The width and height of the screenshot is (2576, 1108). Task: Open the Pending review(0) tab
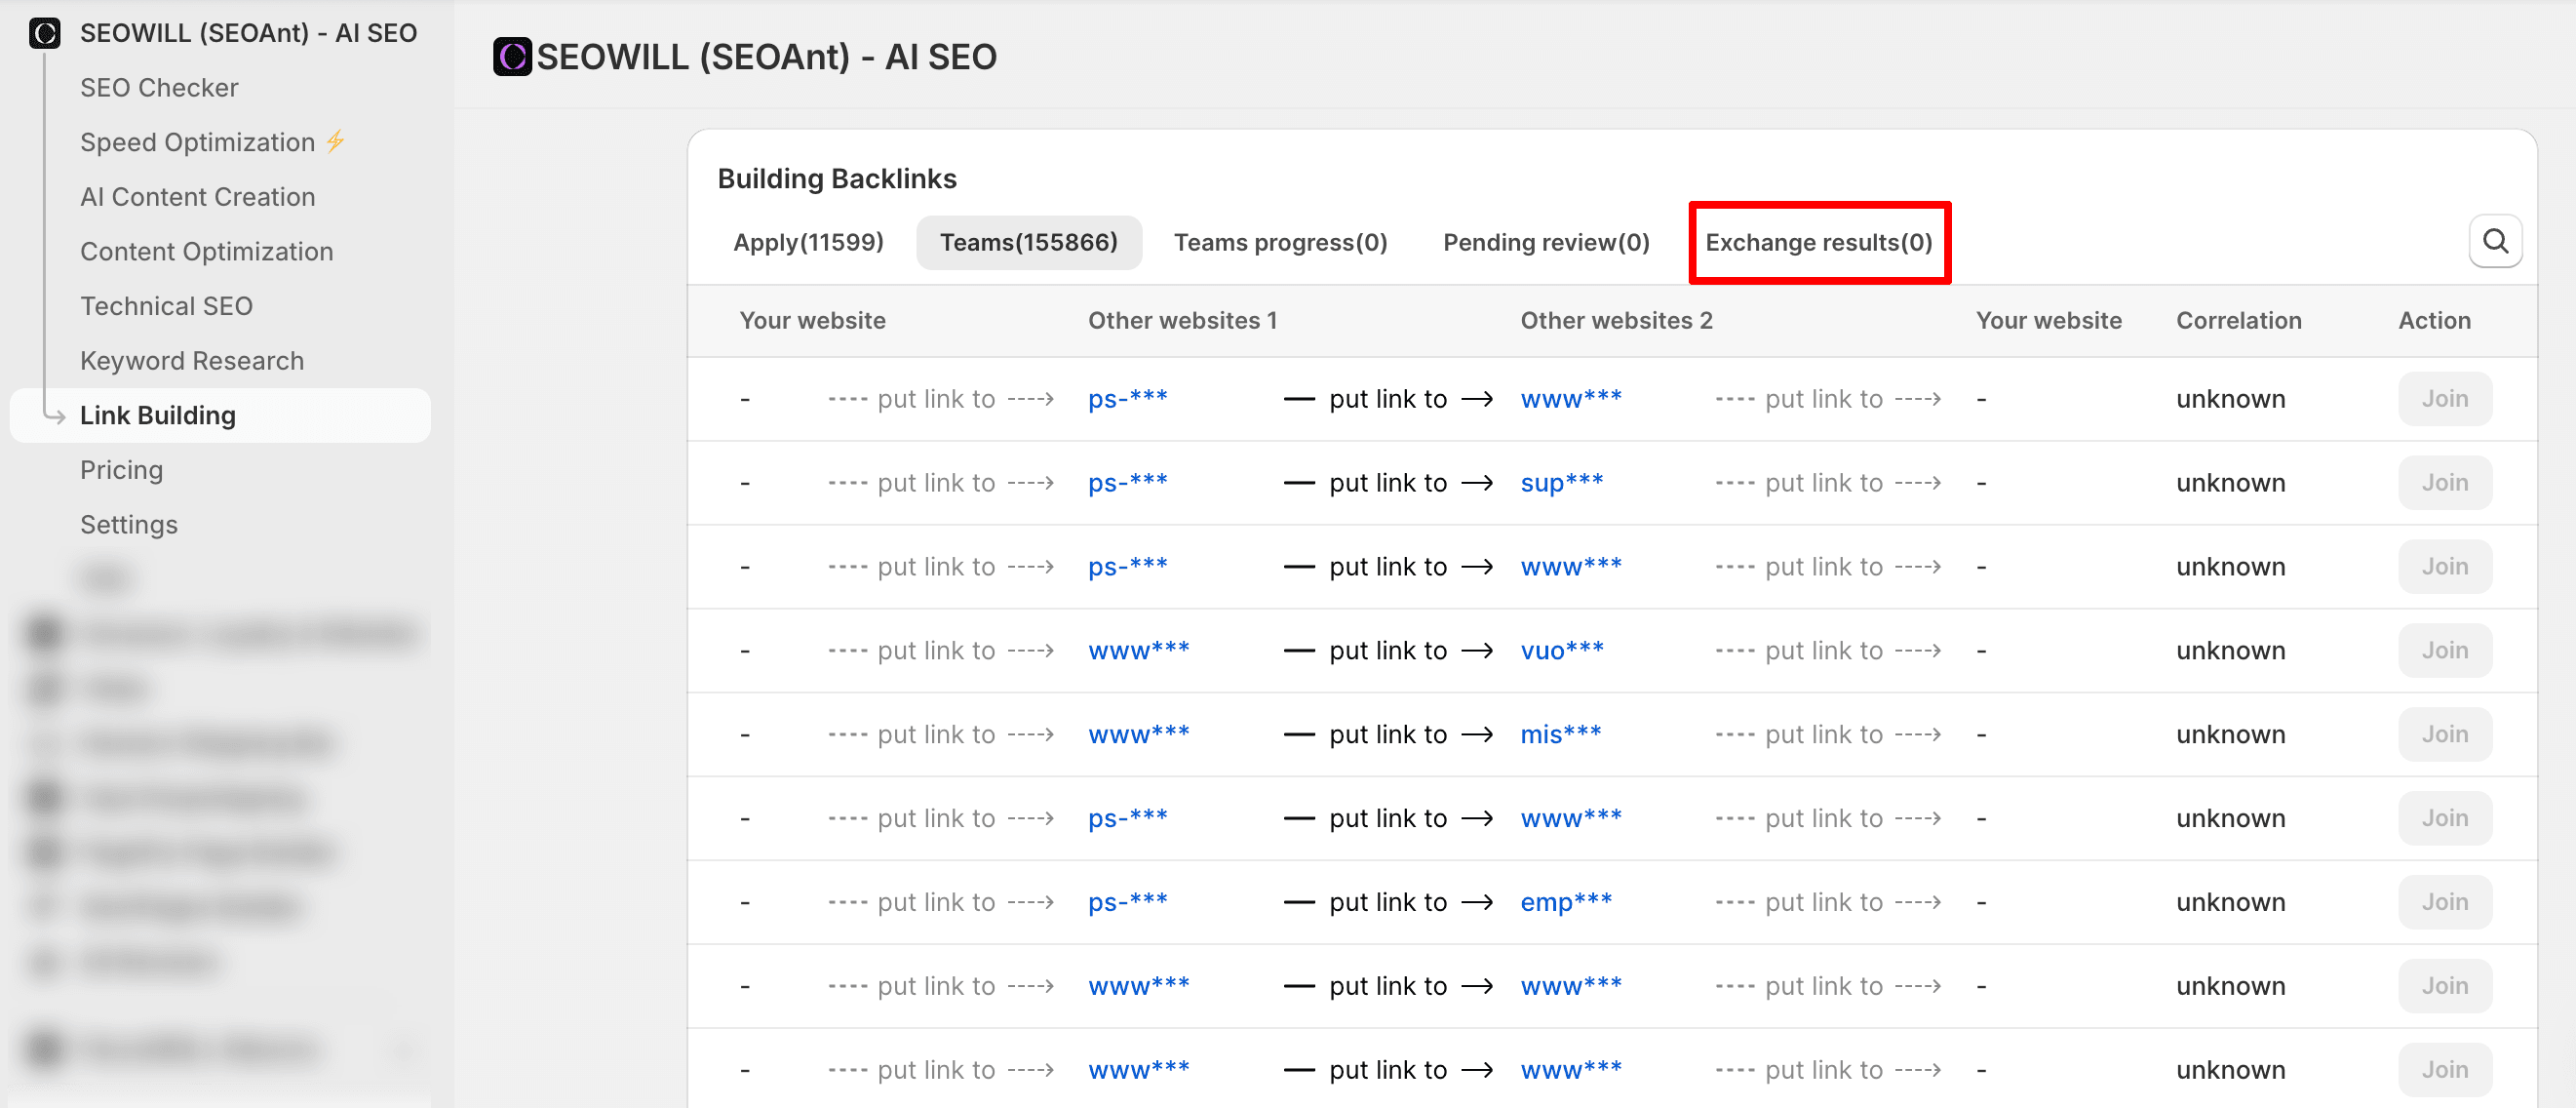pyautogui.click(x=1545, y=242)
